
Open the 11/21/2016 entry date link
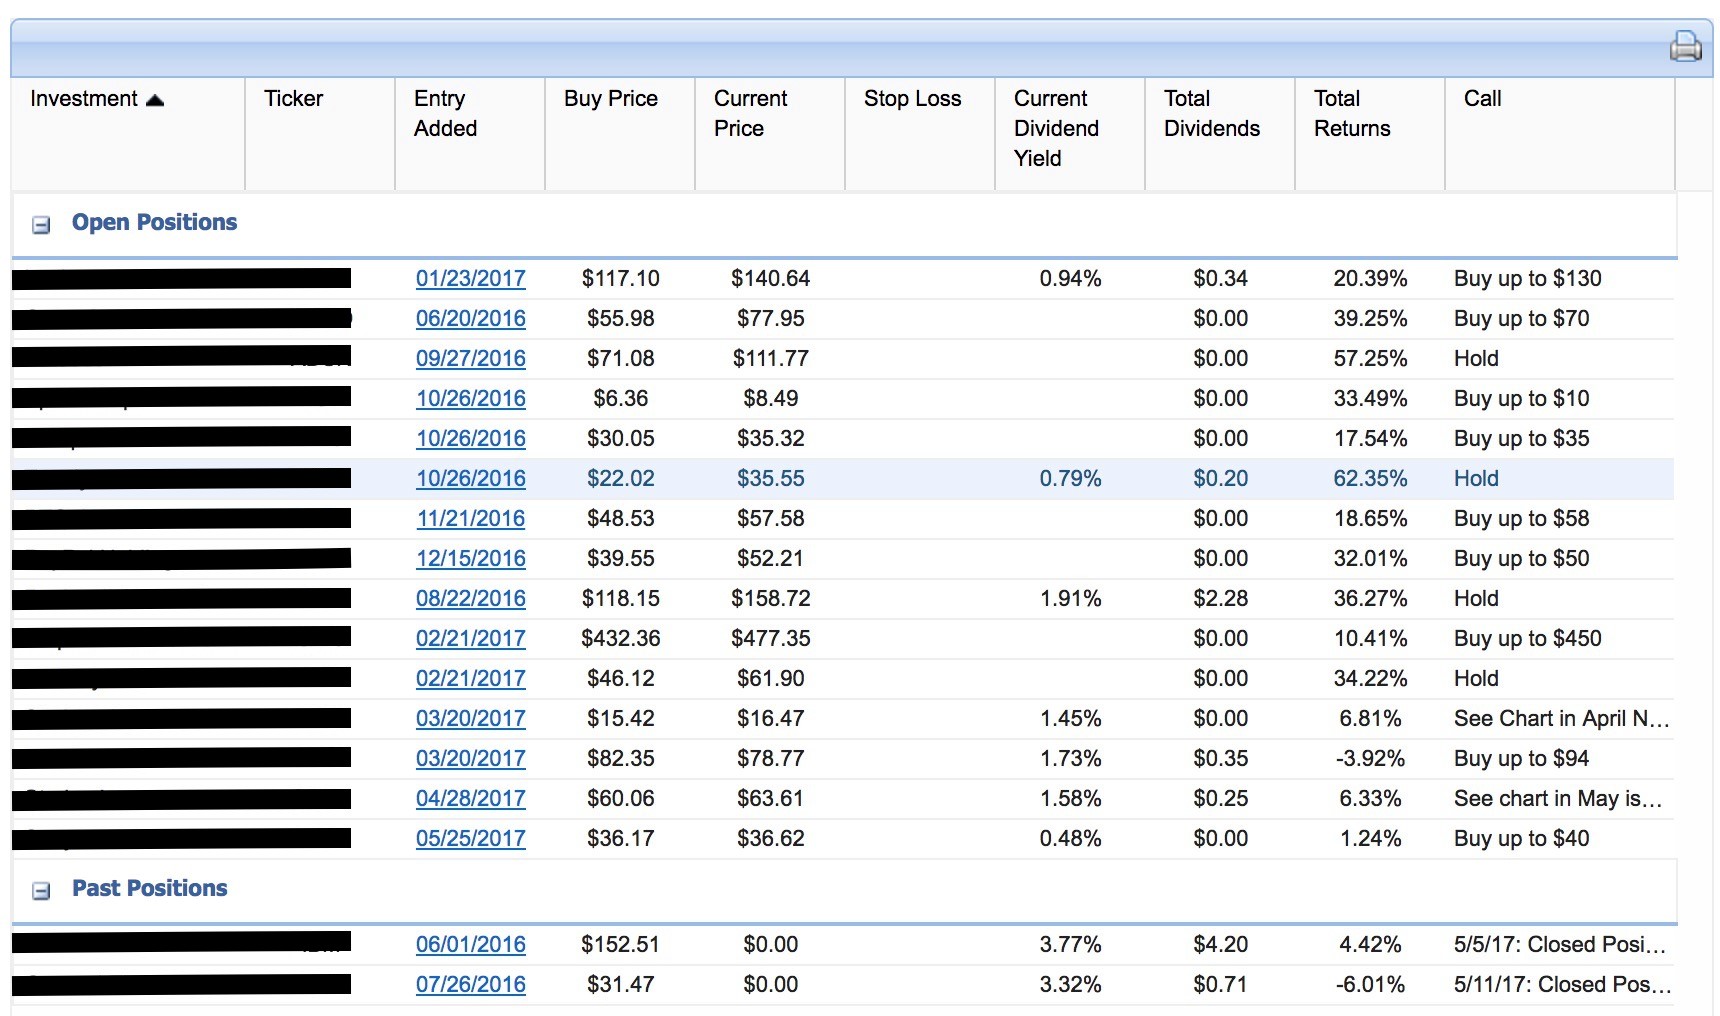pos(471,519)
